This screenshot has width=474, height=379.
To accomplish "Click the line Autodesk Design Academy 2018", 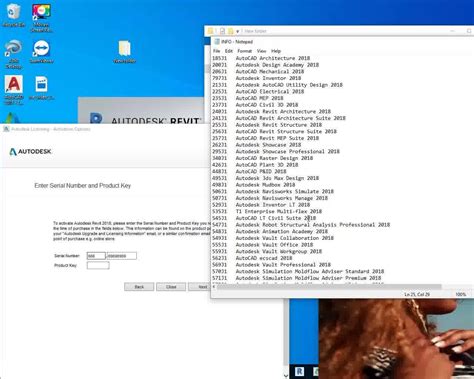I will (x=265, y=65).
